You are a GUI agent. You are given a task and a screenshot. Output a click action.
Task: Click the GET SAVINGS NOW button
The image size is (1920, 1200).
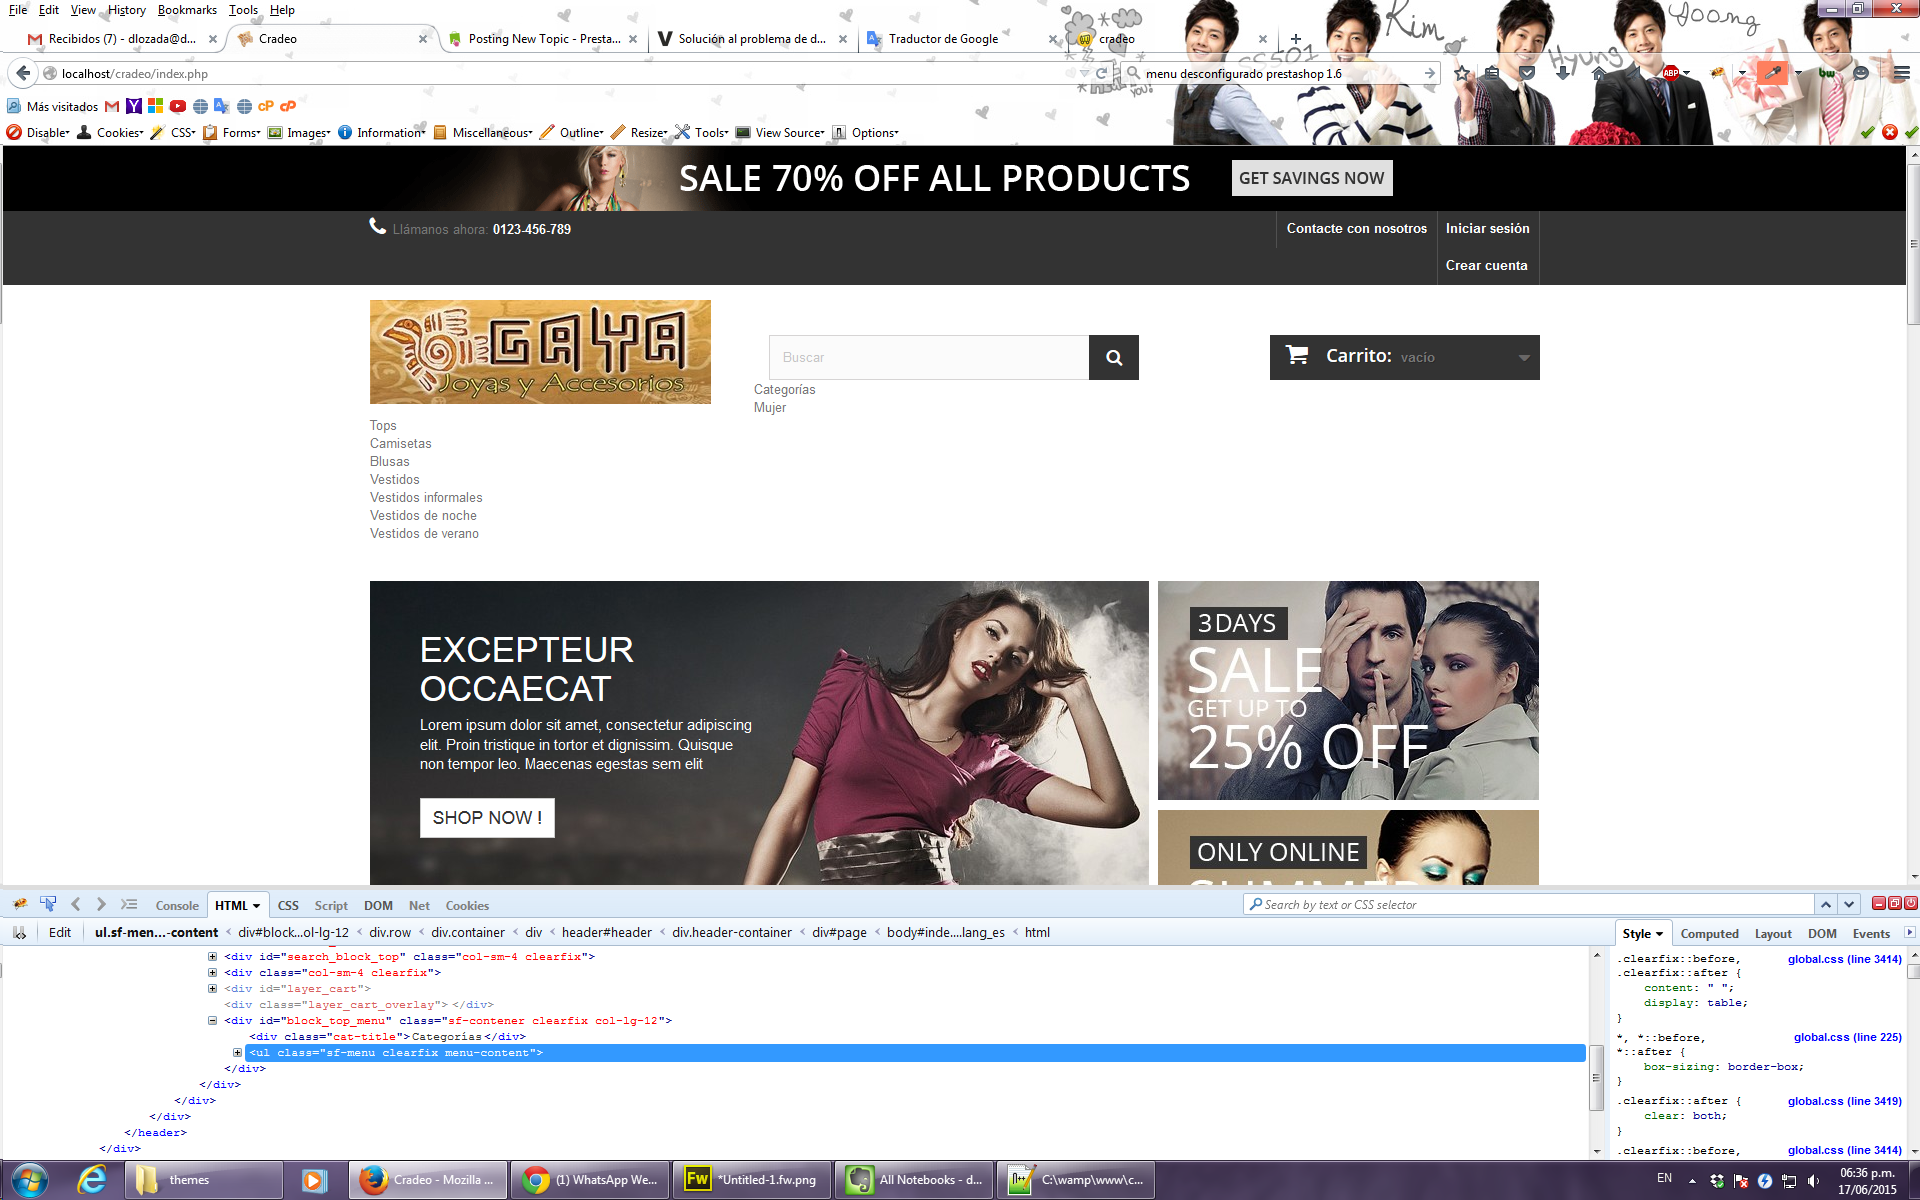pyautogui.click(x=1311, y=179)
